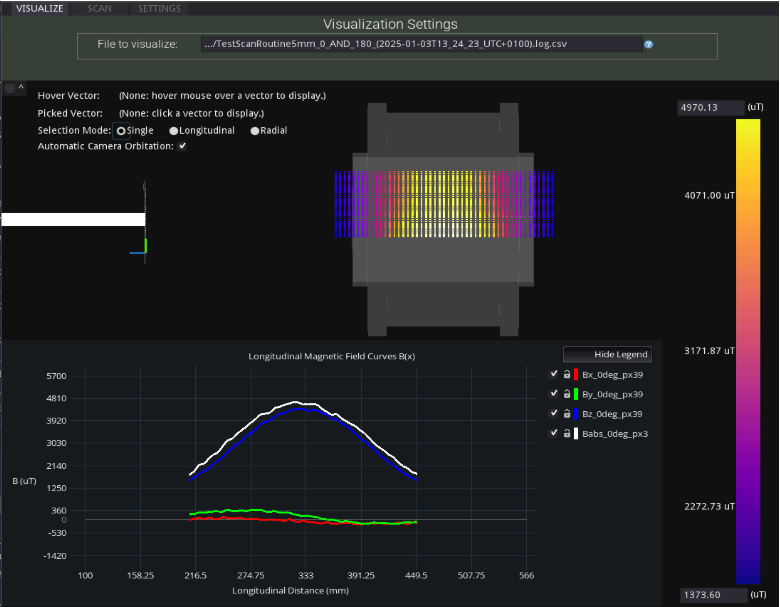
Task: Click the blue Bz color swatch
Action: click(x=578, y=413)
